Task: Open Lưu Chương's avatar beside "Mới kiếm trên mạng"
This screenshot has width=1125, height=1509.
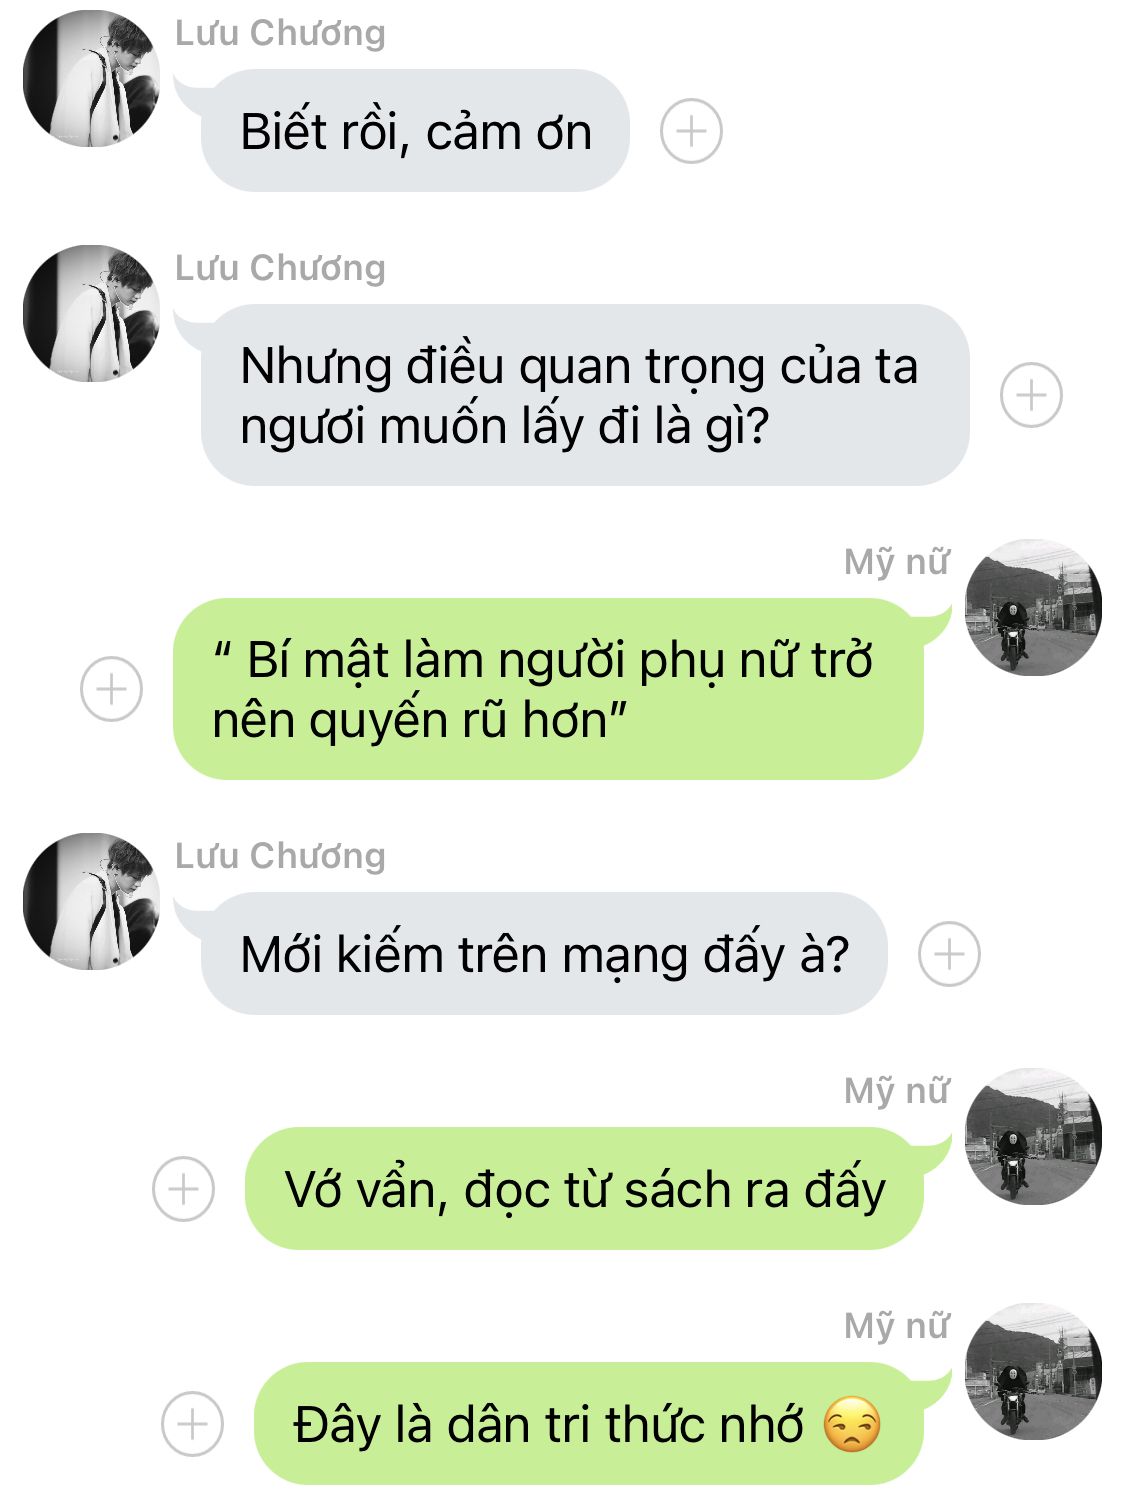Action: click(x=91, y=902)
